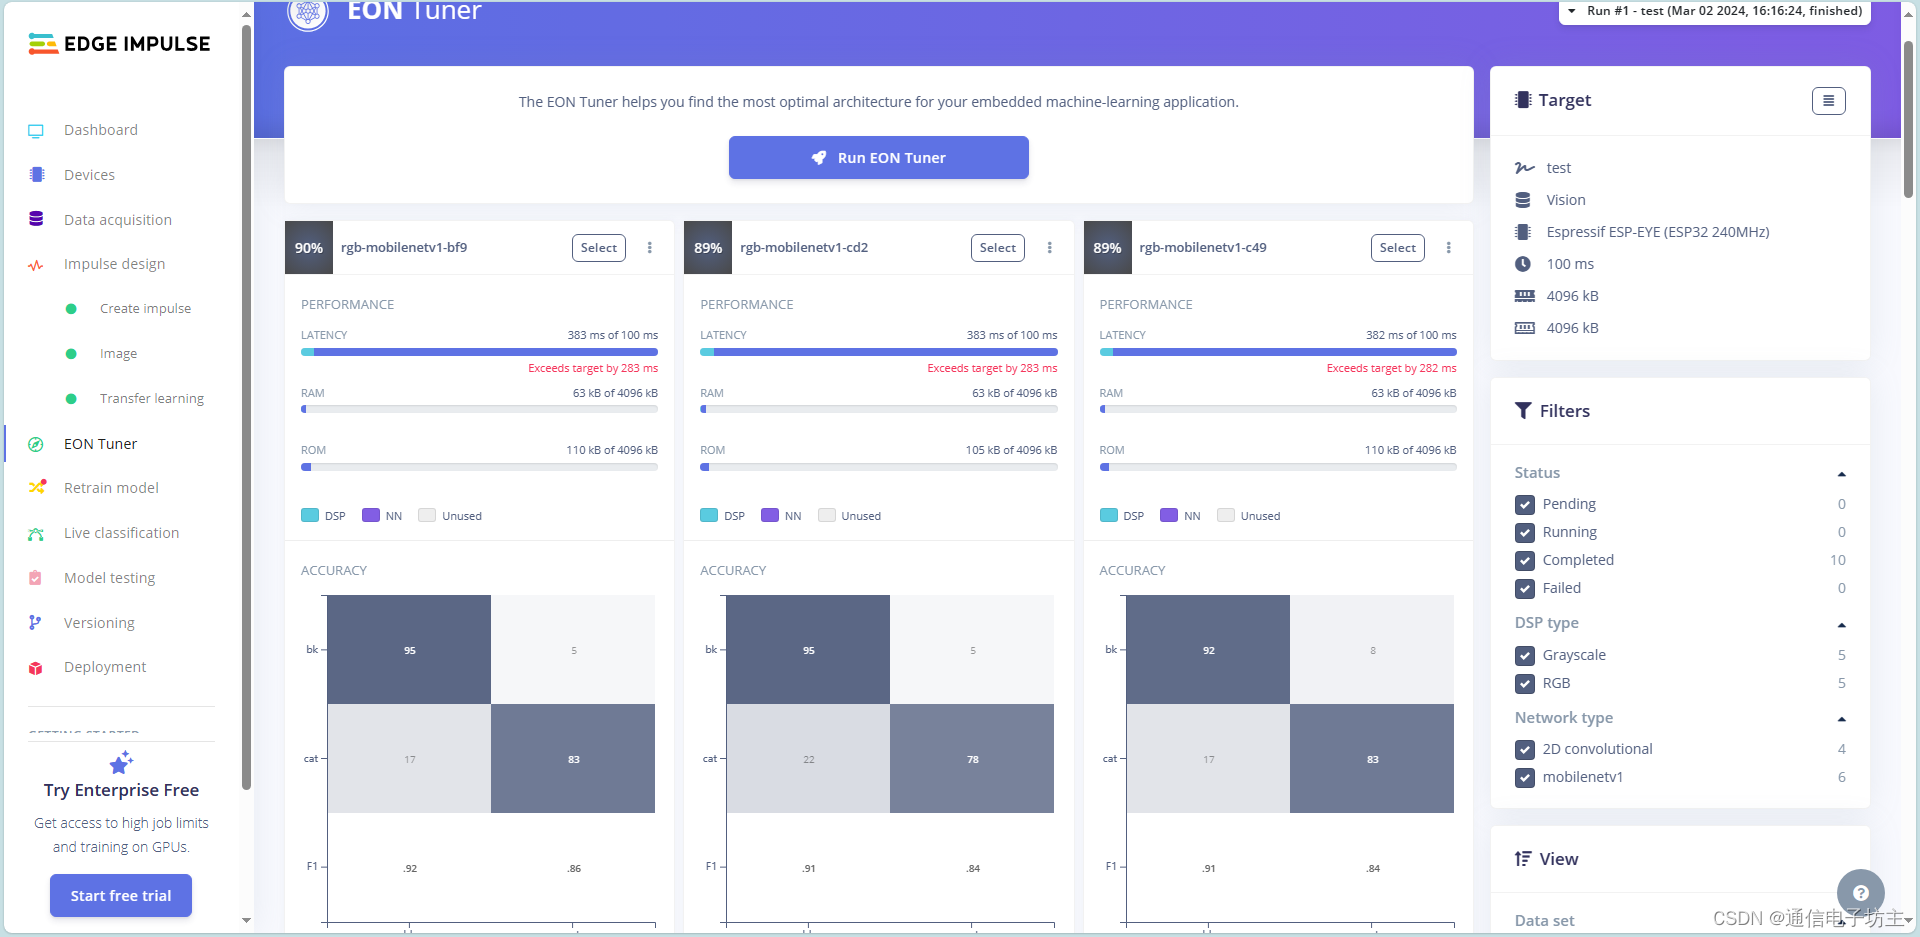Click the Impulse design pulse icon
This screenshot has height=937, width=1920.
[36, 265]
